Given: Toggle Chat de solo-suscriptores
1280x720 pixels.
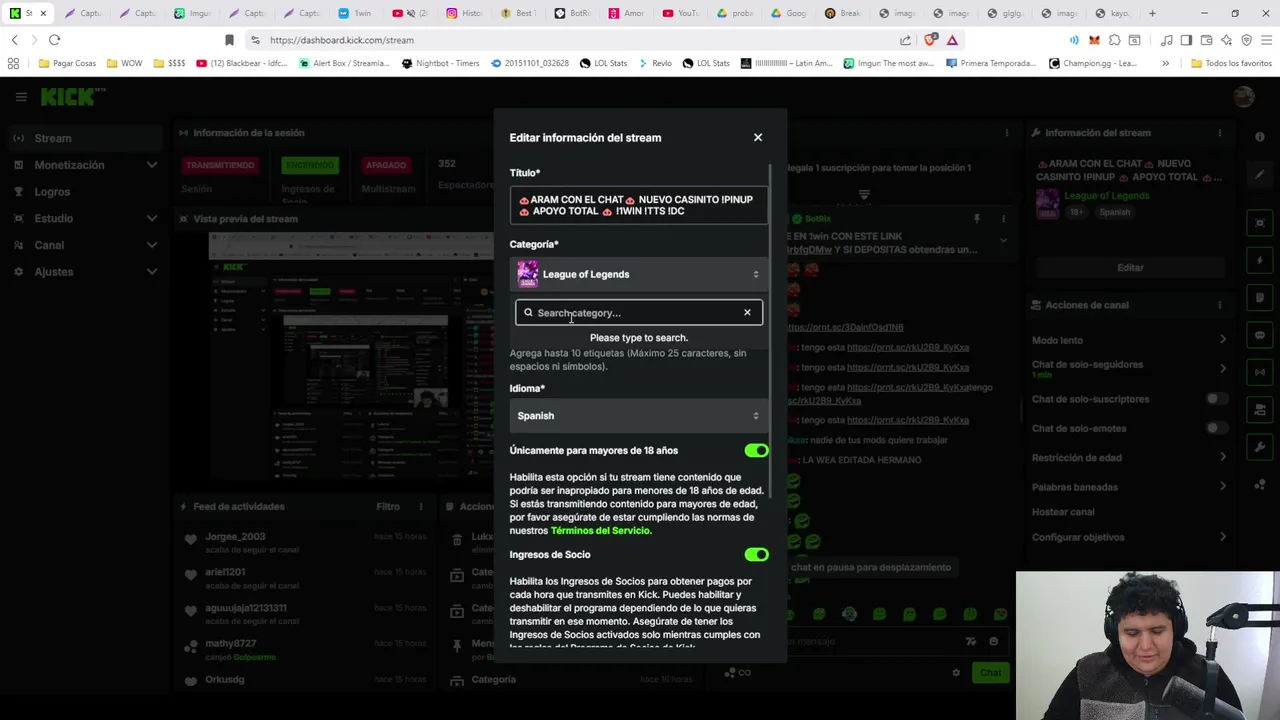Looking at the screenshot, I should point(1215,399).
